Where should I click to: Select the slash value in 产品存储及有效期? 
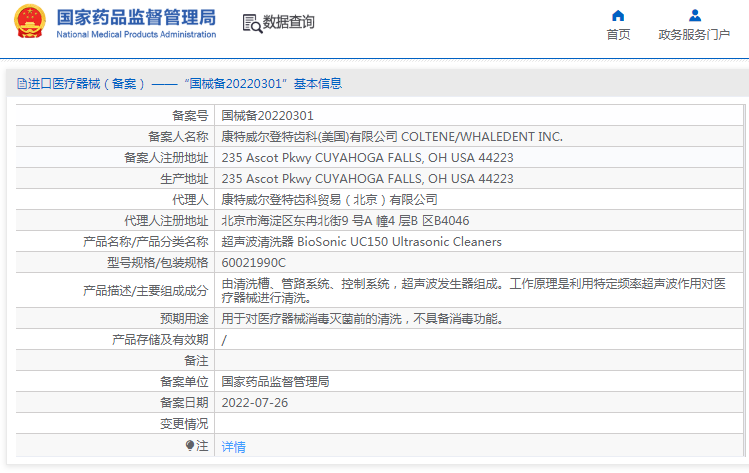(x=224, y=340)
